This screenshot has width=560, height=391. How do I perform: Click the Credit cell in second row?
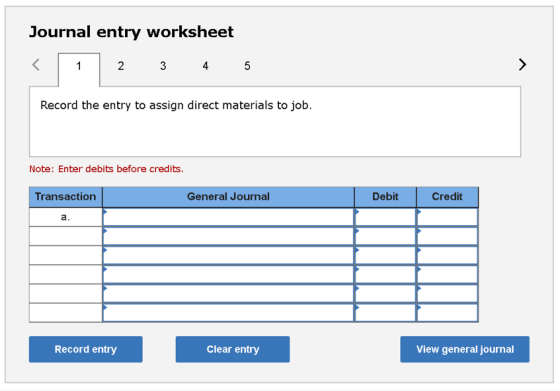(448, 236)
